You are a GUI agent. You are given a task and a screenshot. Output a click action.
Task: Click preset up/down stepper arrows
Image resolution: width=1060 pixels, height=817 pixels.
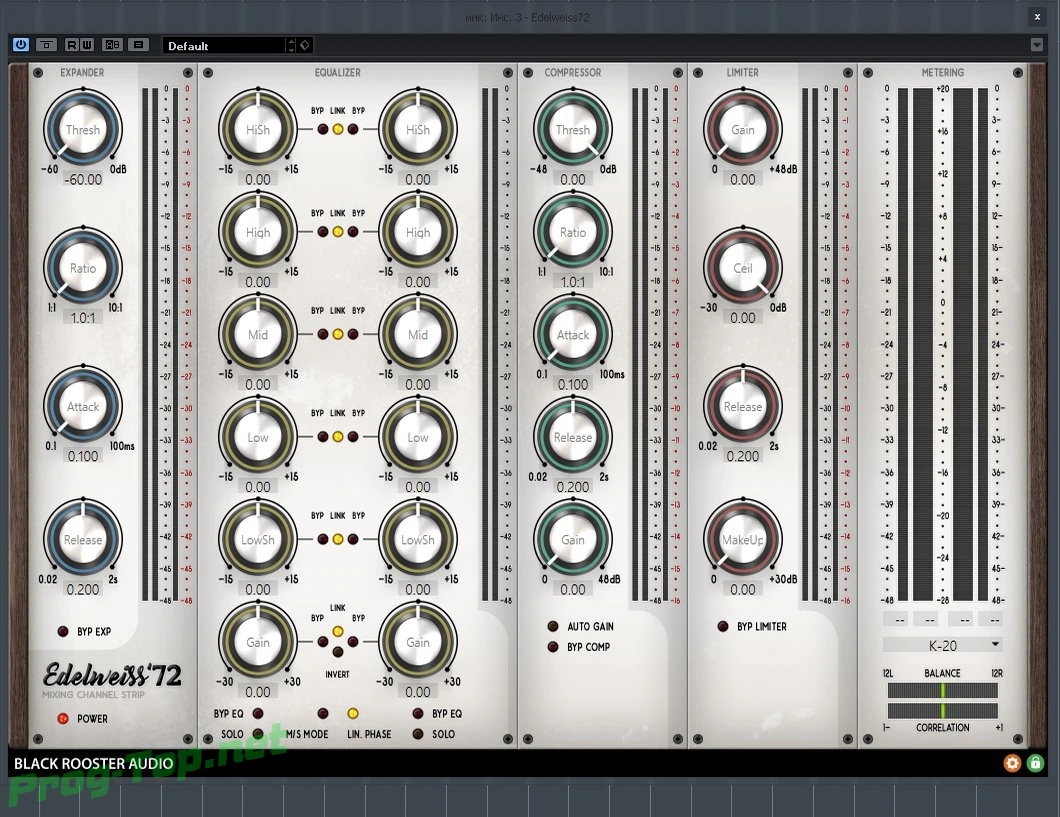(x=291, y=45)
